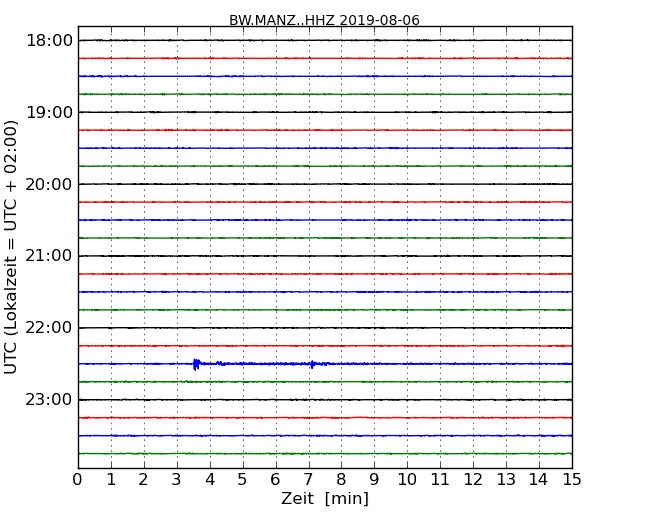Click the x-axis tick label 14
Image resolution: width=650 pixels, height=520 pixels.
[538, 479]
